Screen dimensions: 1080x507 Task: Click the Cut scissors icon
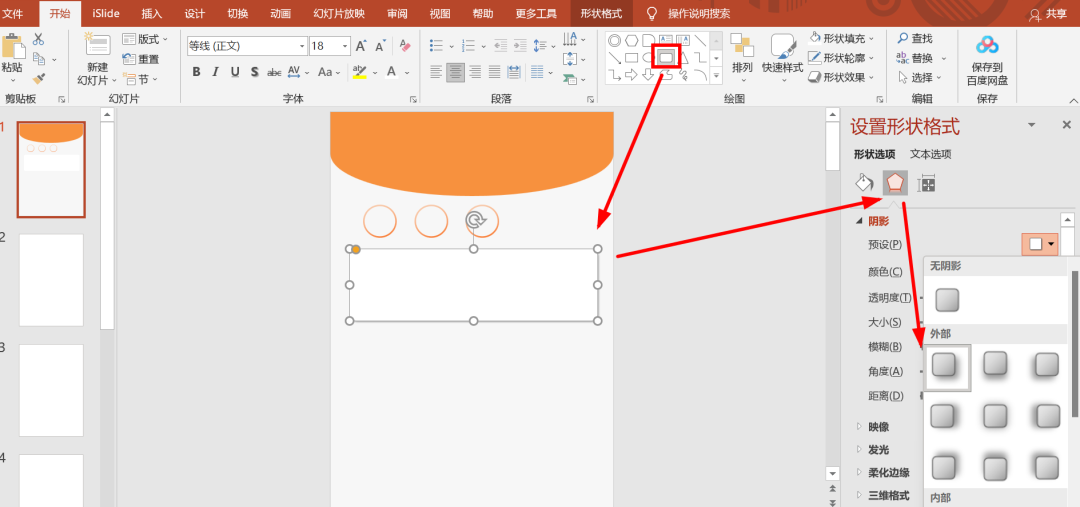coord(39,39)
